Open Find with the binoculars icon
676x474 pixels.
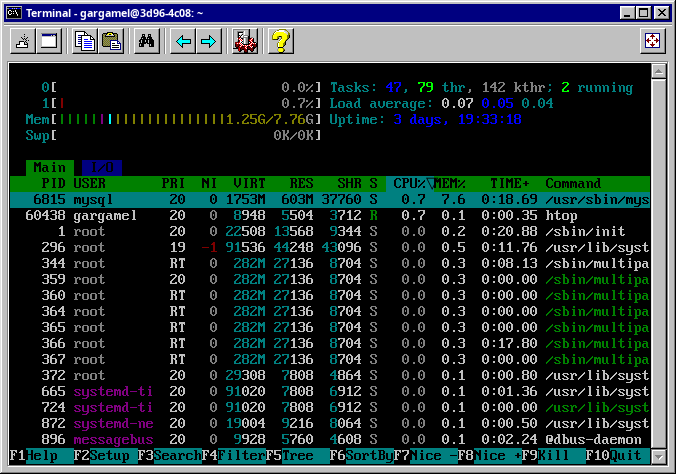pyautogui.click(x=147, y=41)
